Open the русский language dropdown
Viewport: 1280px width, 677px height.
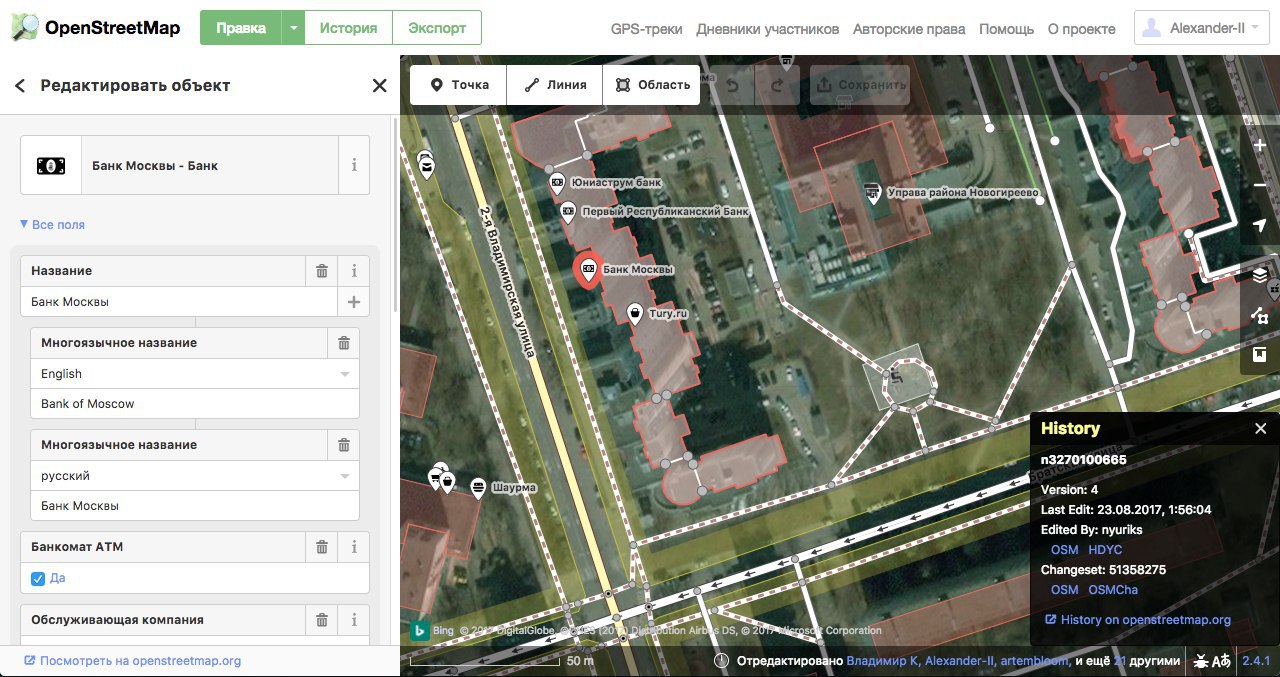(x=345, y=476)
